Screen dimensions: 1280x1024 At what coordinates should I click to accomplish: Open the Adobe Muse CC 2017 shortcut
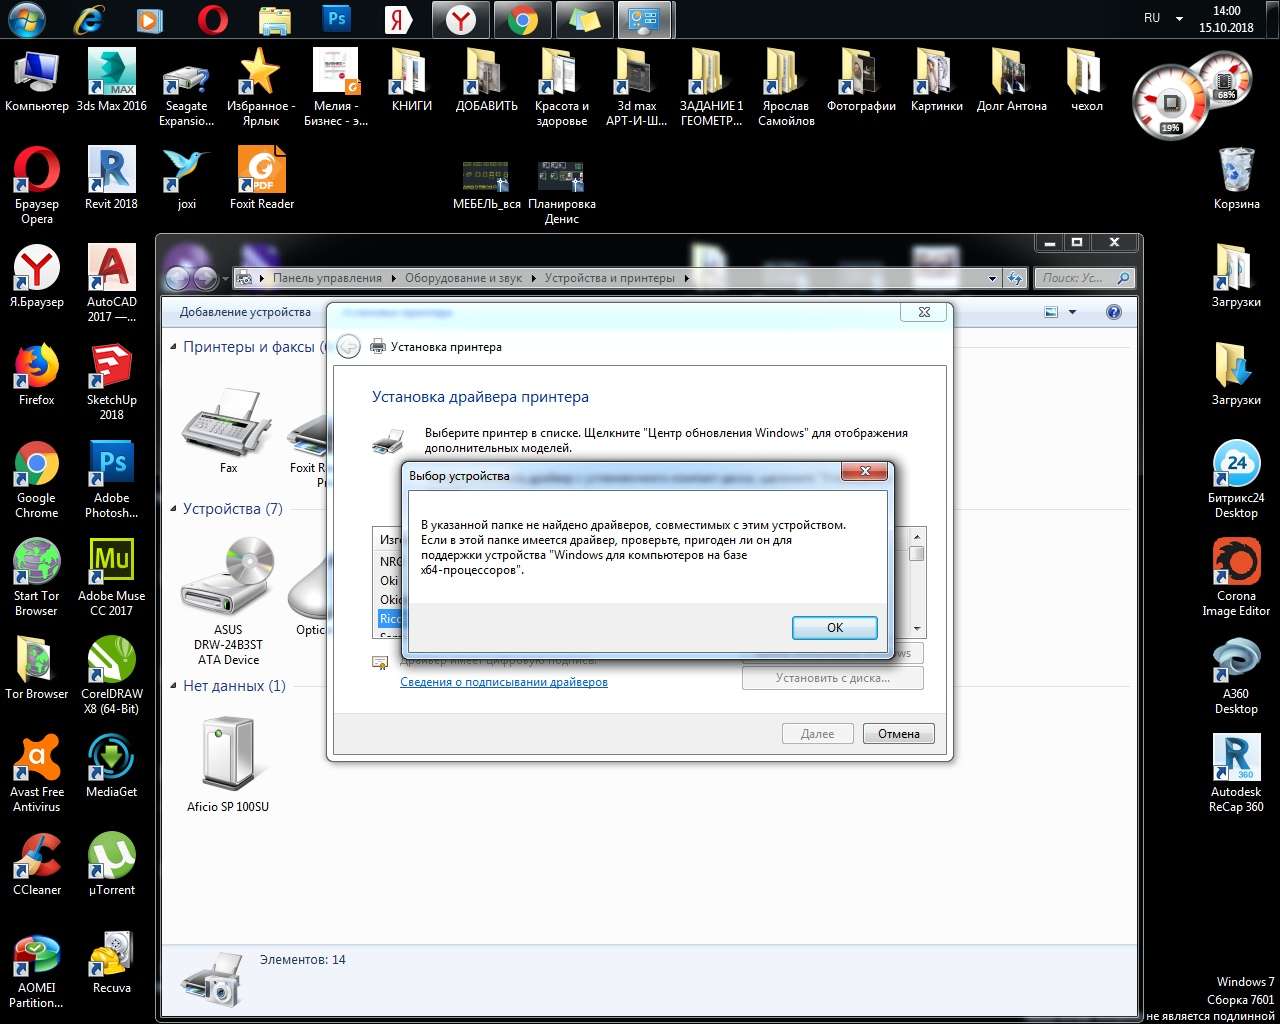pyautogui.click(x=112, y=578)
